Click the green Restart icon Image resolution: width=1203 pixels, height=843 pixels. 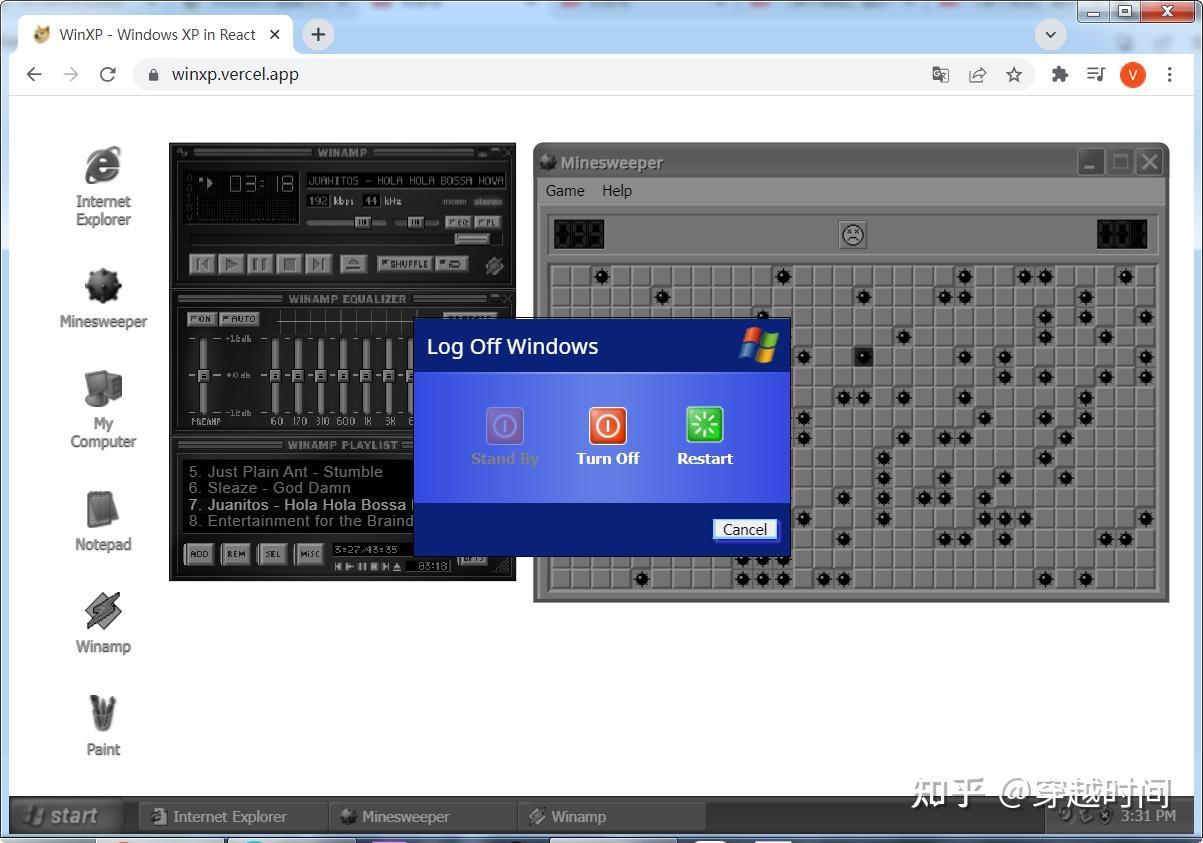[705, 425]
